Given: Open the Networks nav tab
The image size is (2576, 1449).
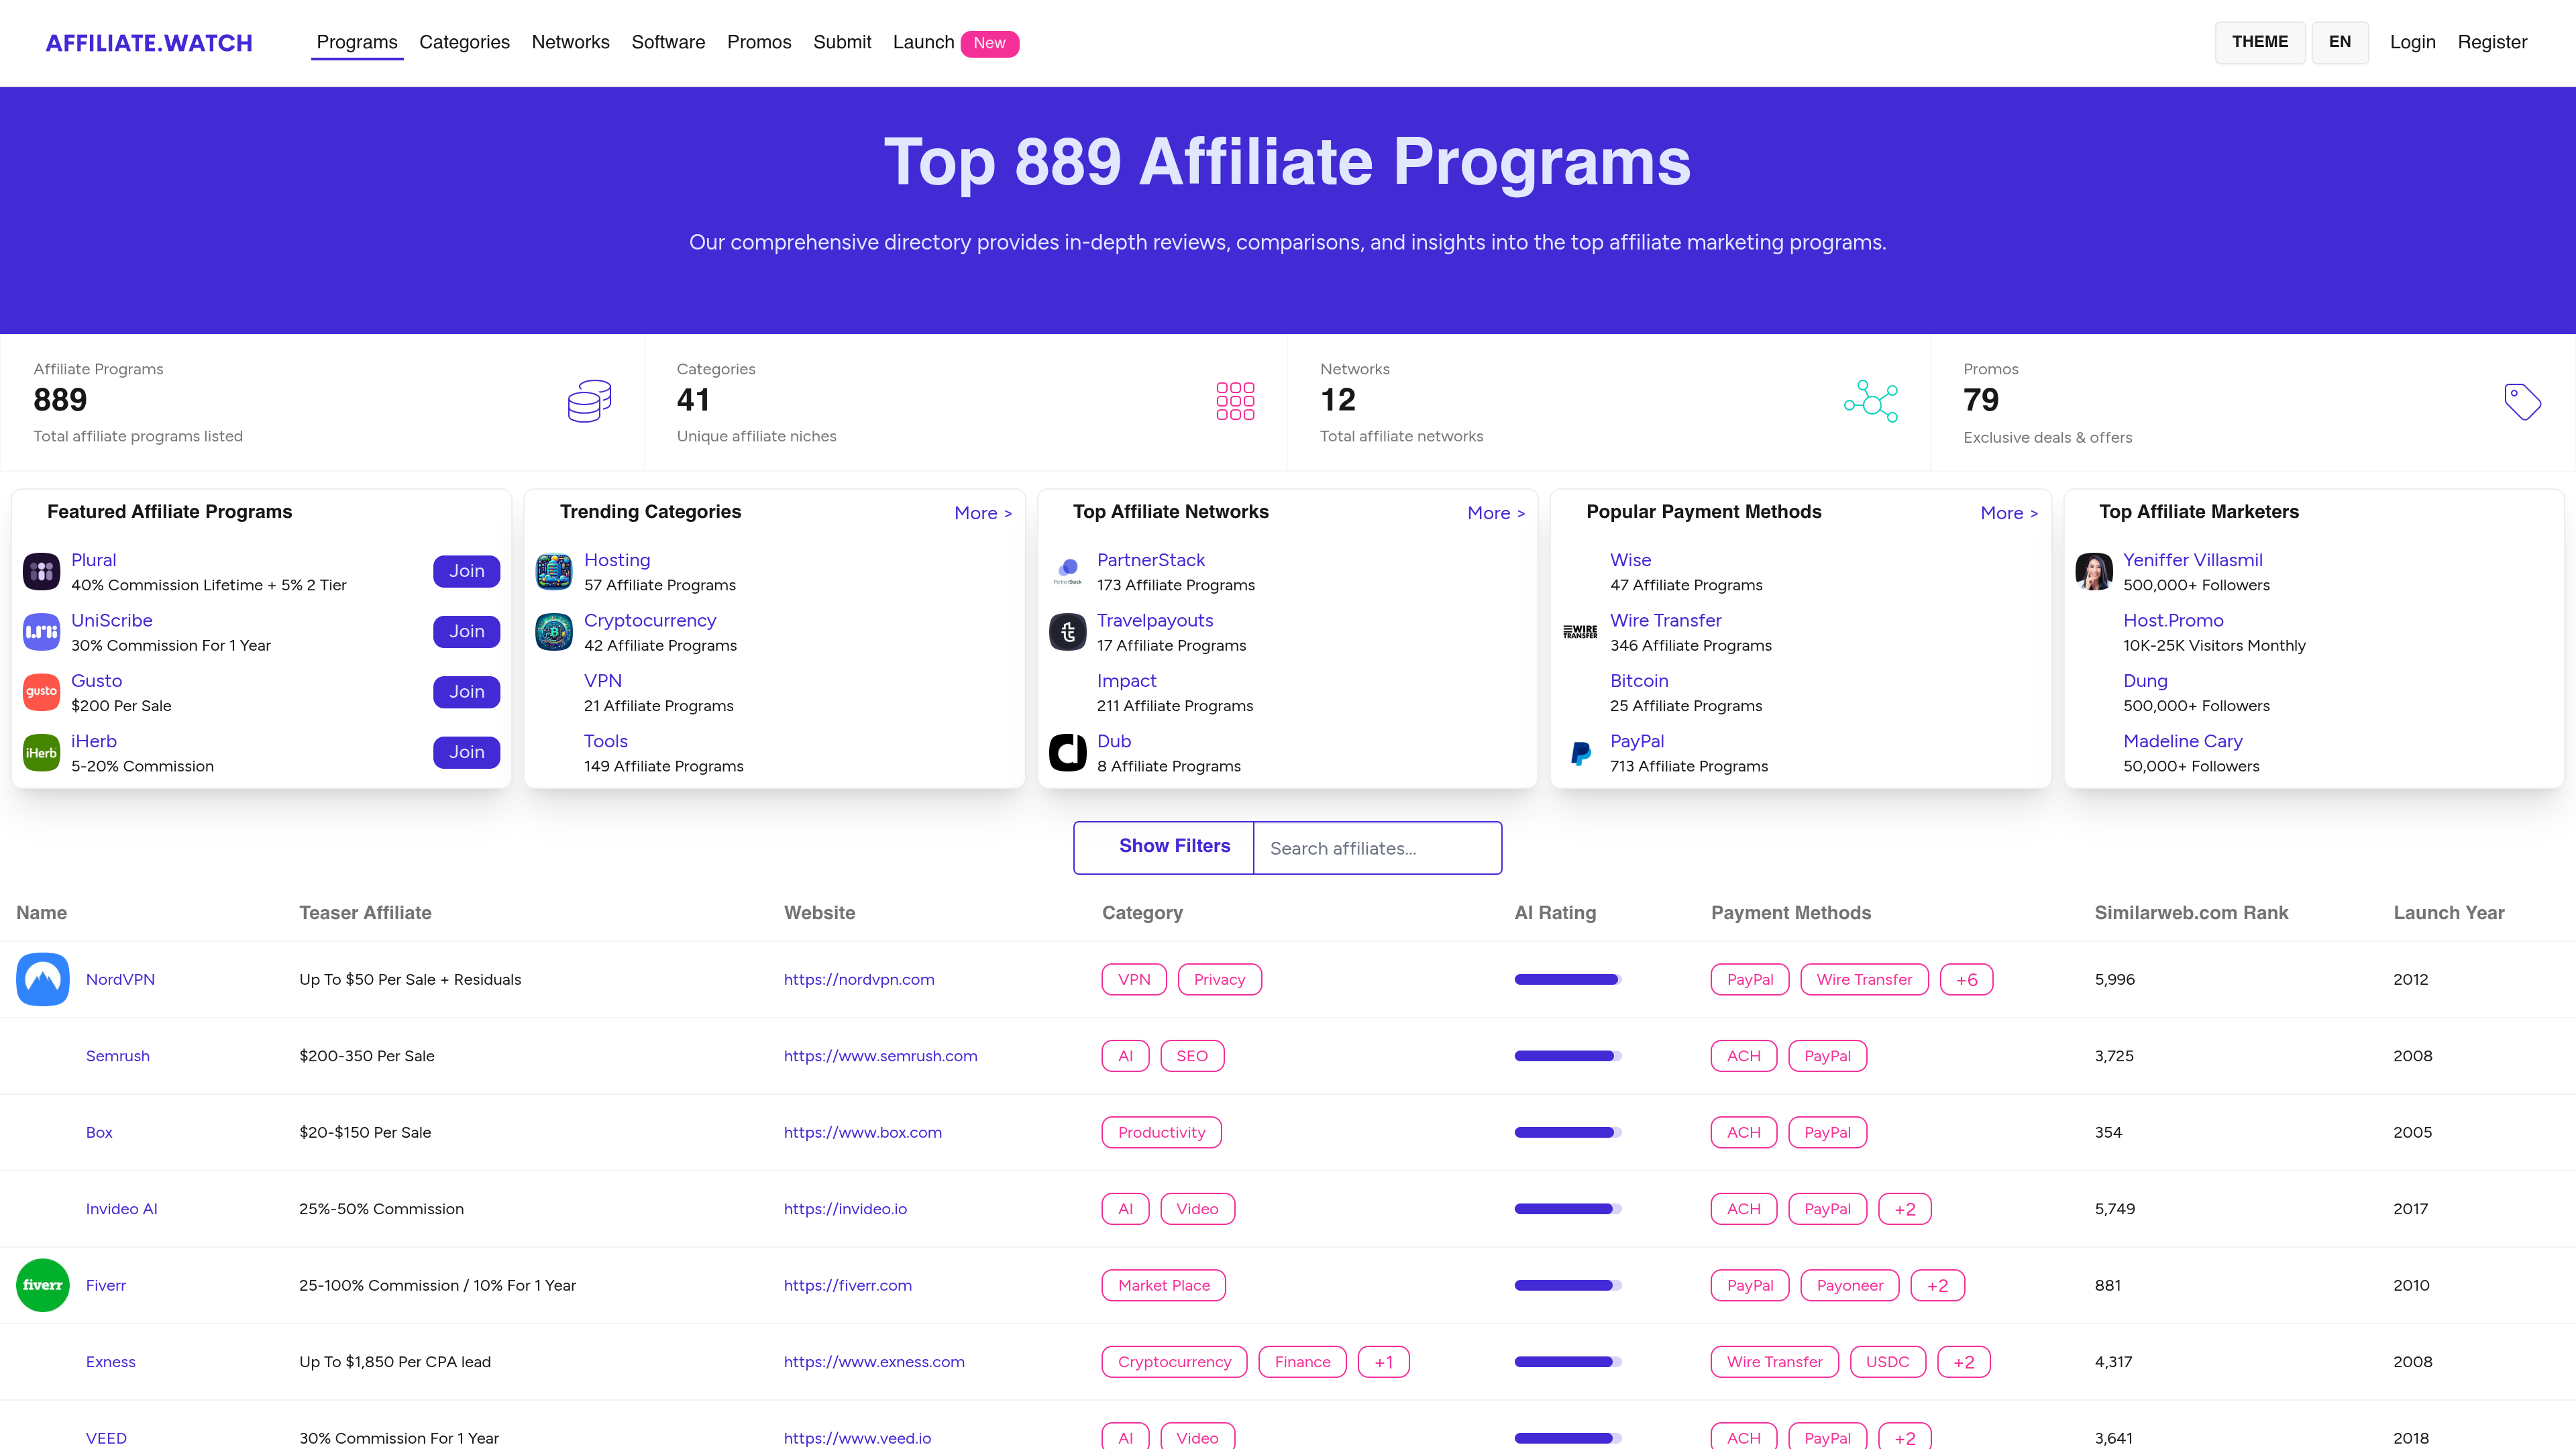Looking at the screenshot, I should [x=570, y=42].
